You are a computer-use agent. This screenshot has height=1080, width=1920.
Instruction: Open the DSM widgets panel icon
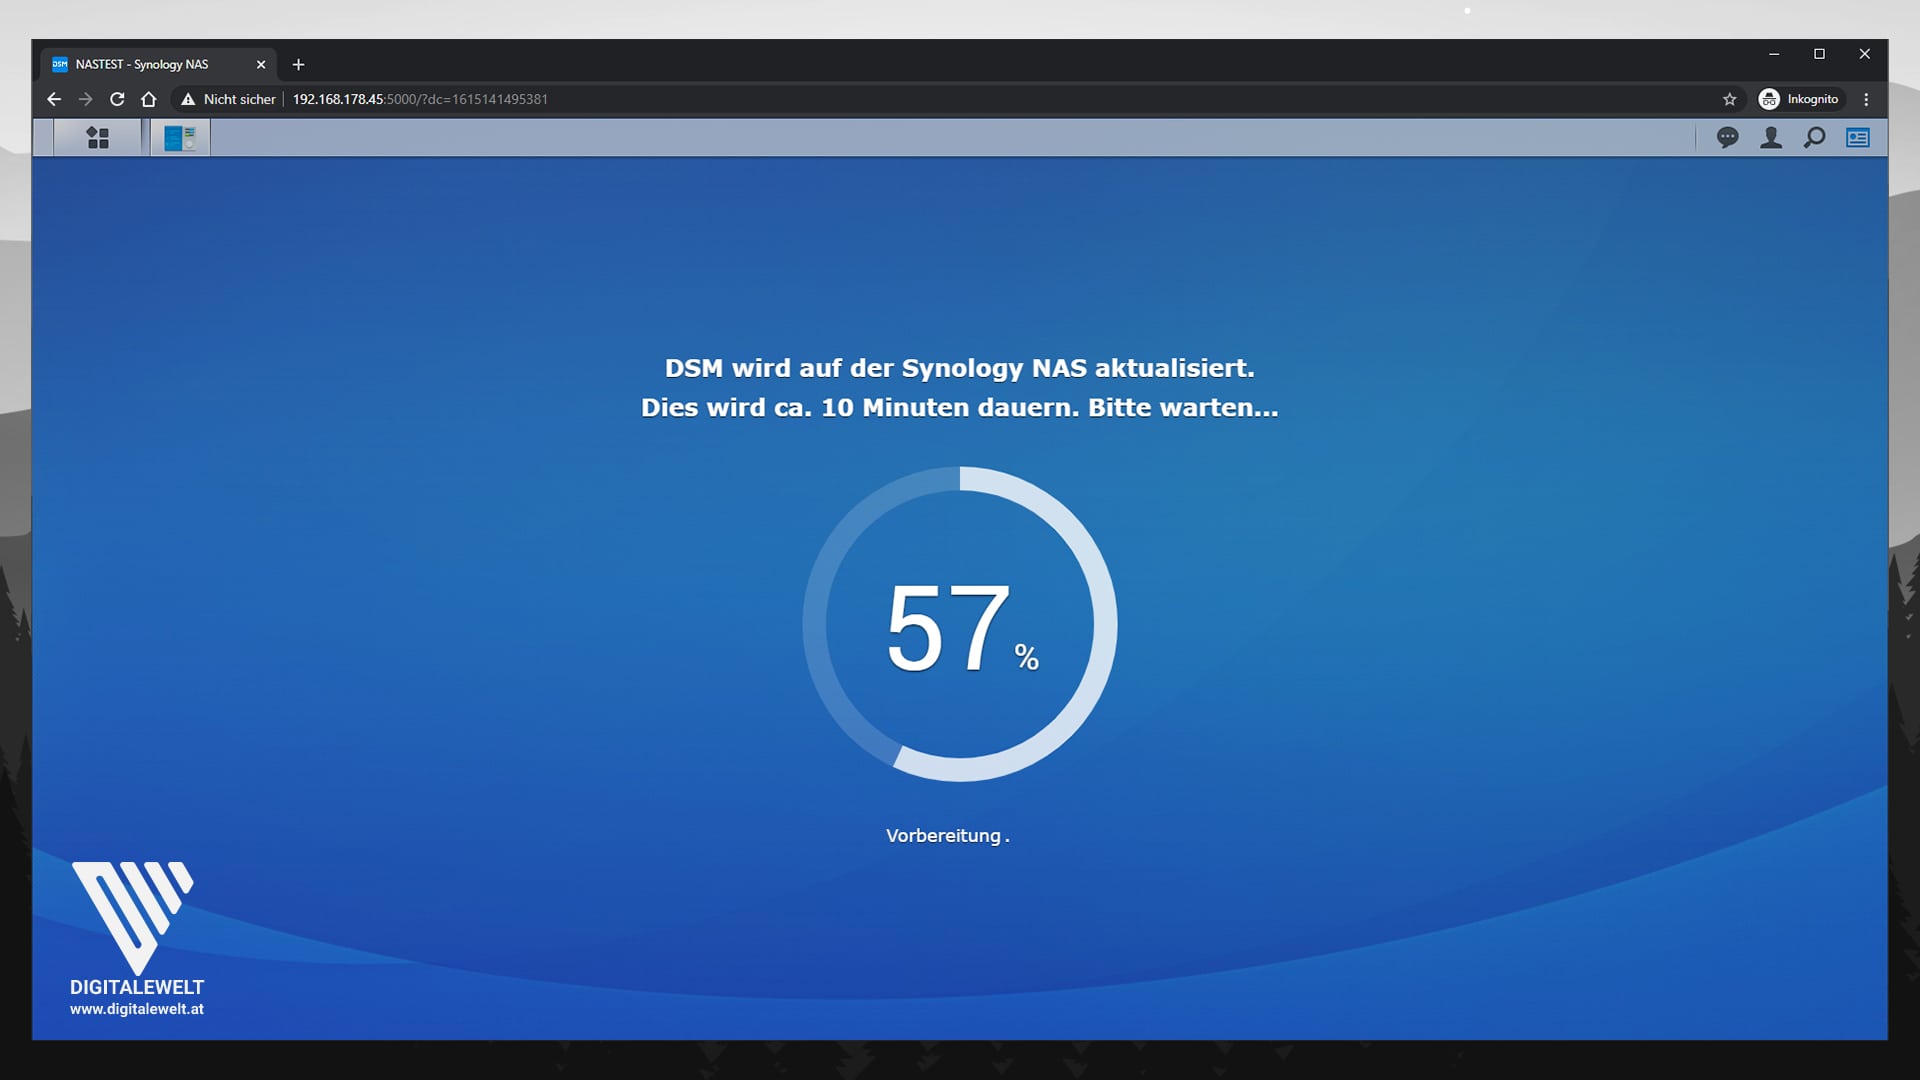(x=1858, y=138)
